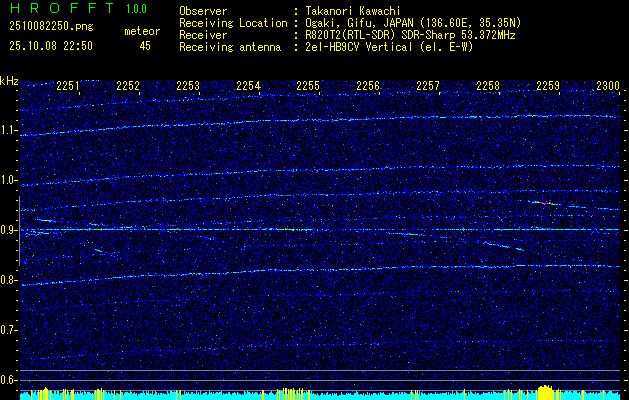
Task: Pick the 2257 time marker
Action: point(428,86)
